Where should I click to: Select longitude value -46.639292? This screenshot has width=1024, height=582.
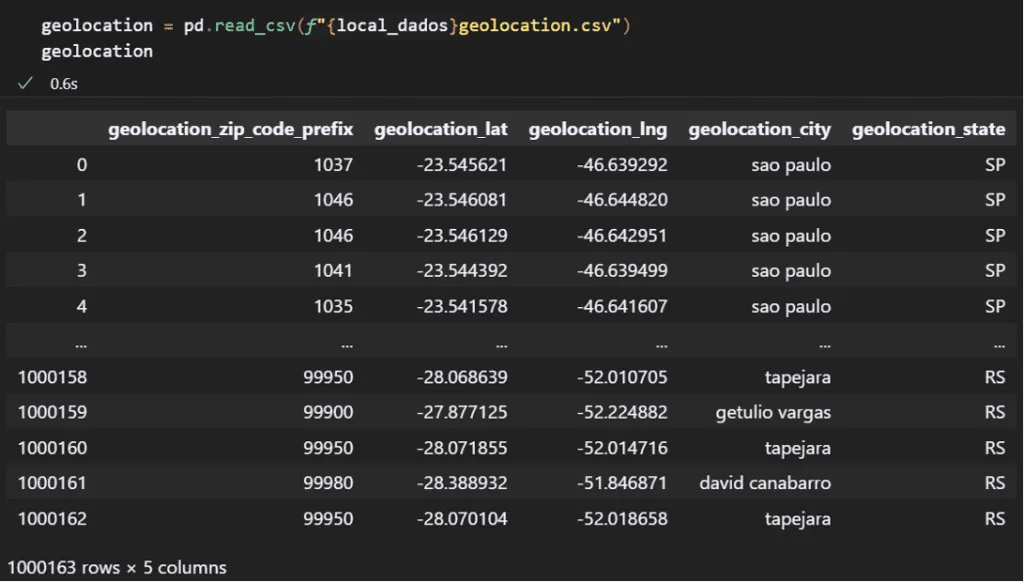(622, 165)
